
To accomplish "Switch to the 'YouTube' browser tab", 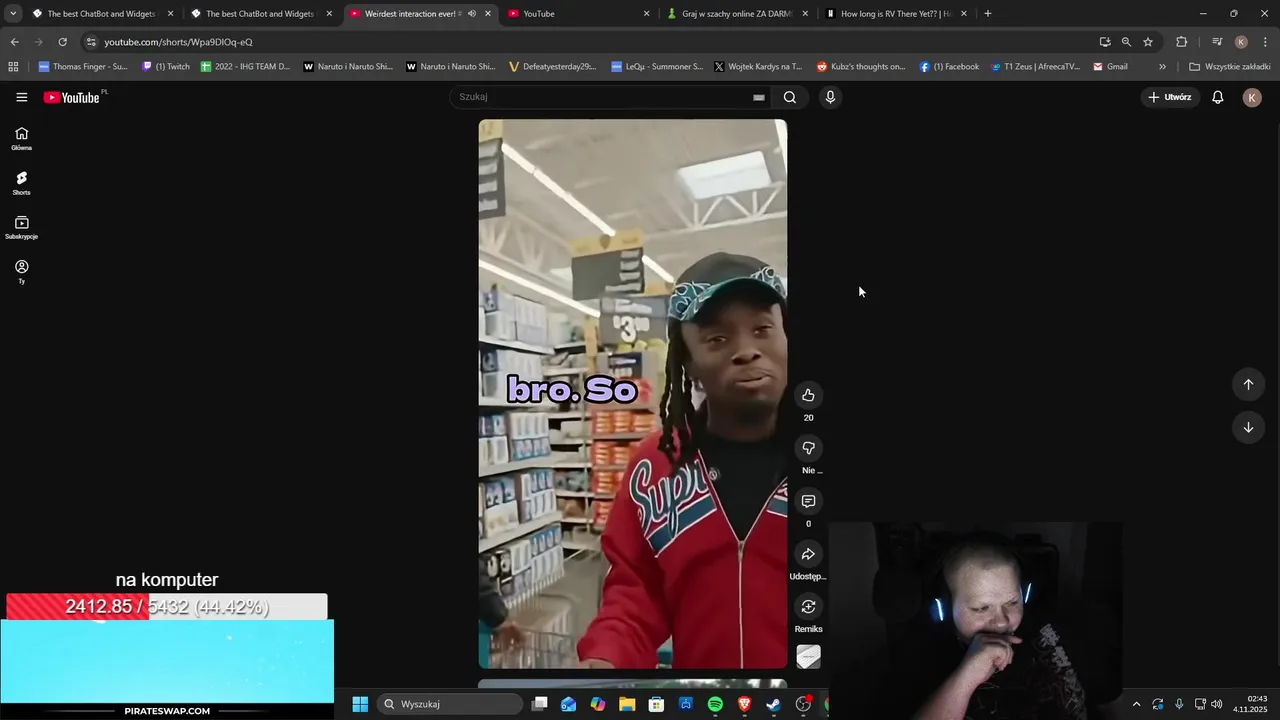I will [580, 14].
